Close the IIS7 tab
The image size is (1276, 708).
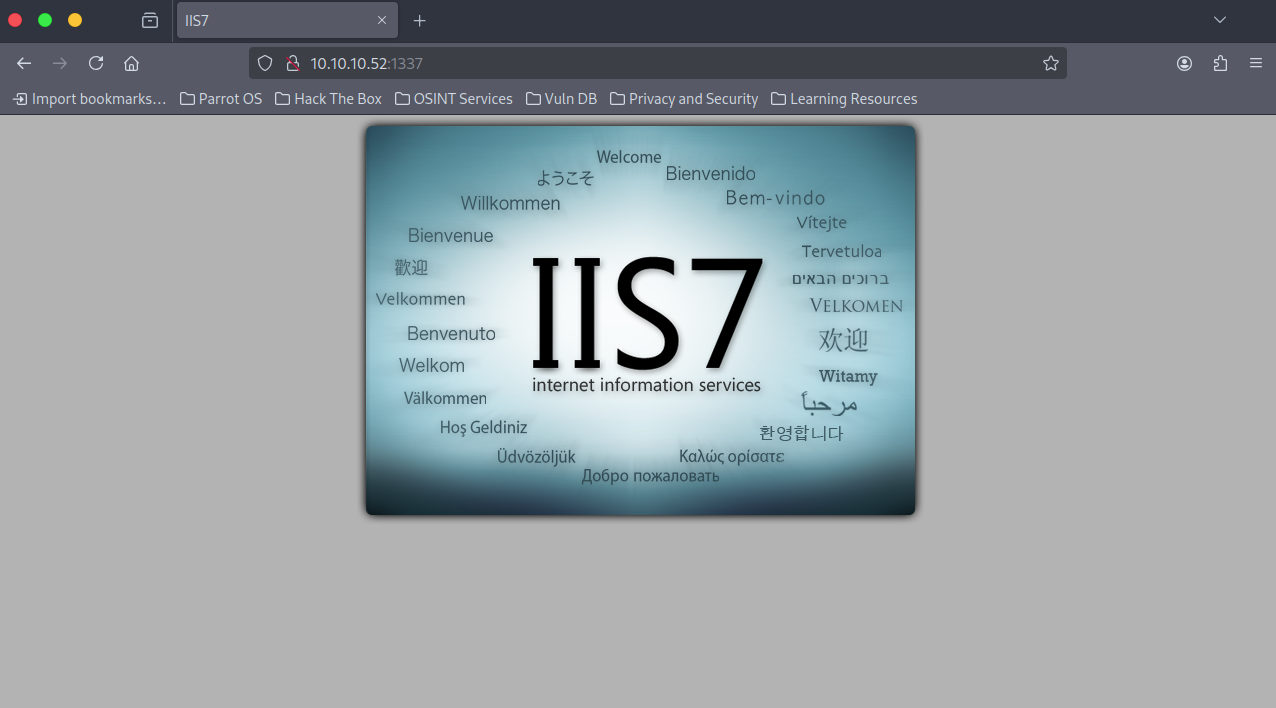tap(382, 20)
